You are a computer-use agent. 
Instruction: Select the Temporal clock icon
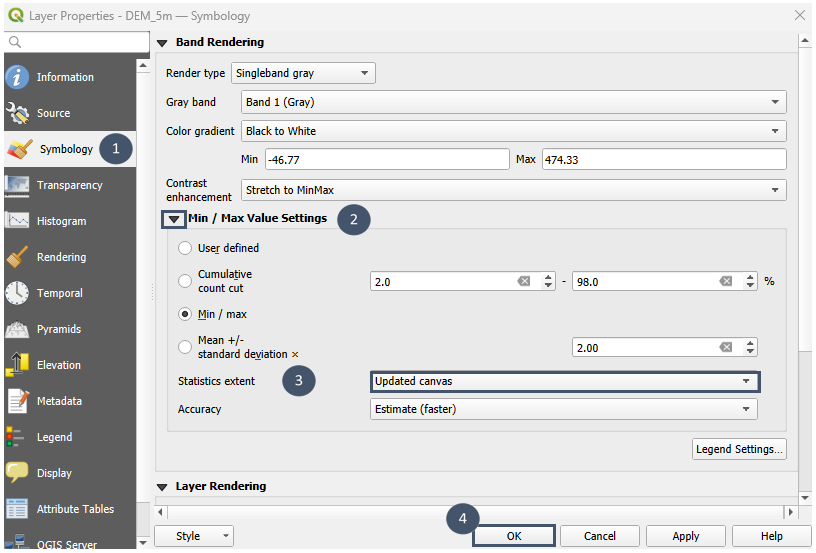click(x=18, y=293)
